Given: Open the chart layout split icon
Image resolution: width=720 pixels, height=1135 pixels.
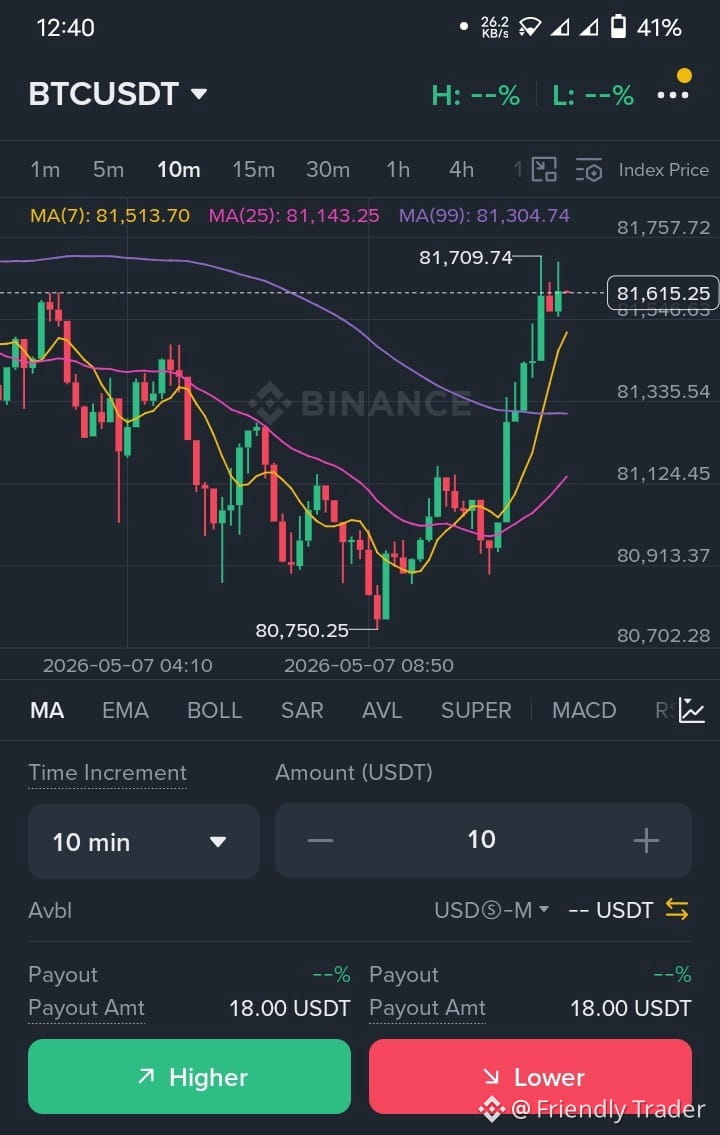Looking at the screenshot, I should coord(544,169).
